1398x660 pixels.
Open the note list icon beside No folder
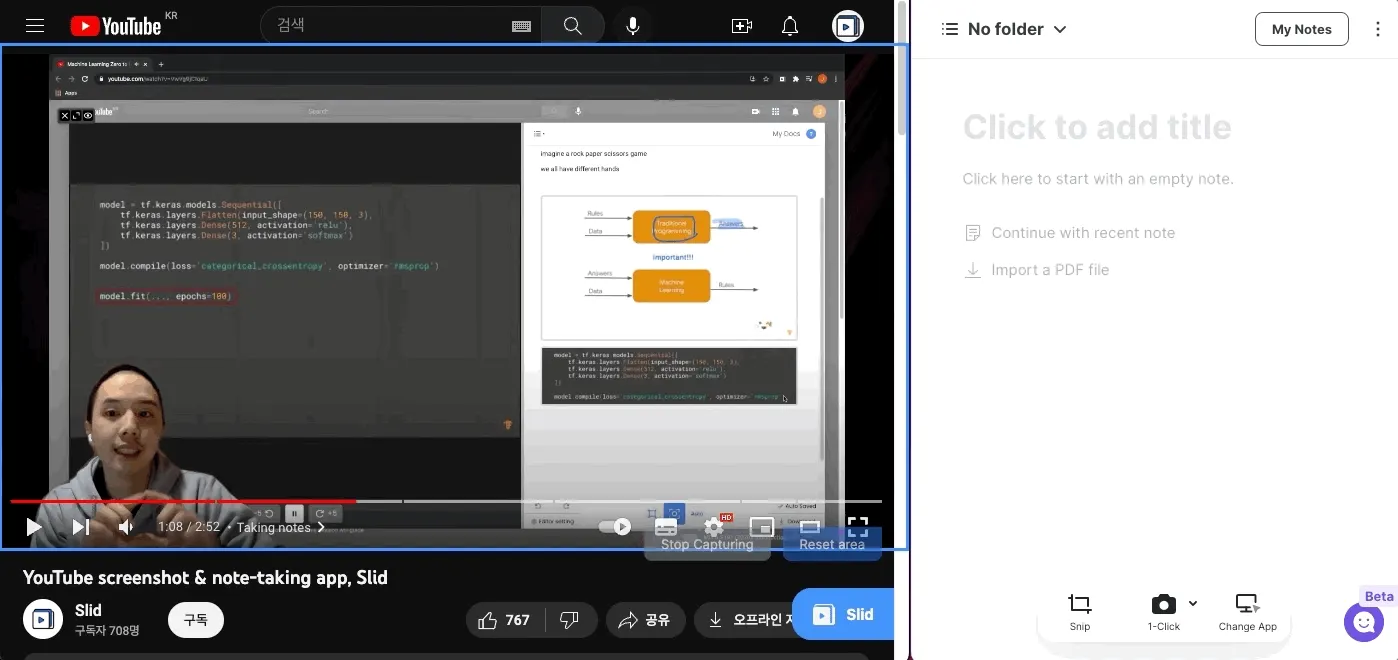pyautogui.click(x=950, y=29)
